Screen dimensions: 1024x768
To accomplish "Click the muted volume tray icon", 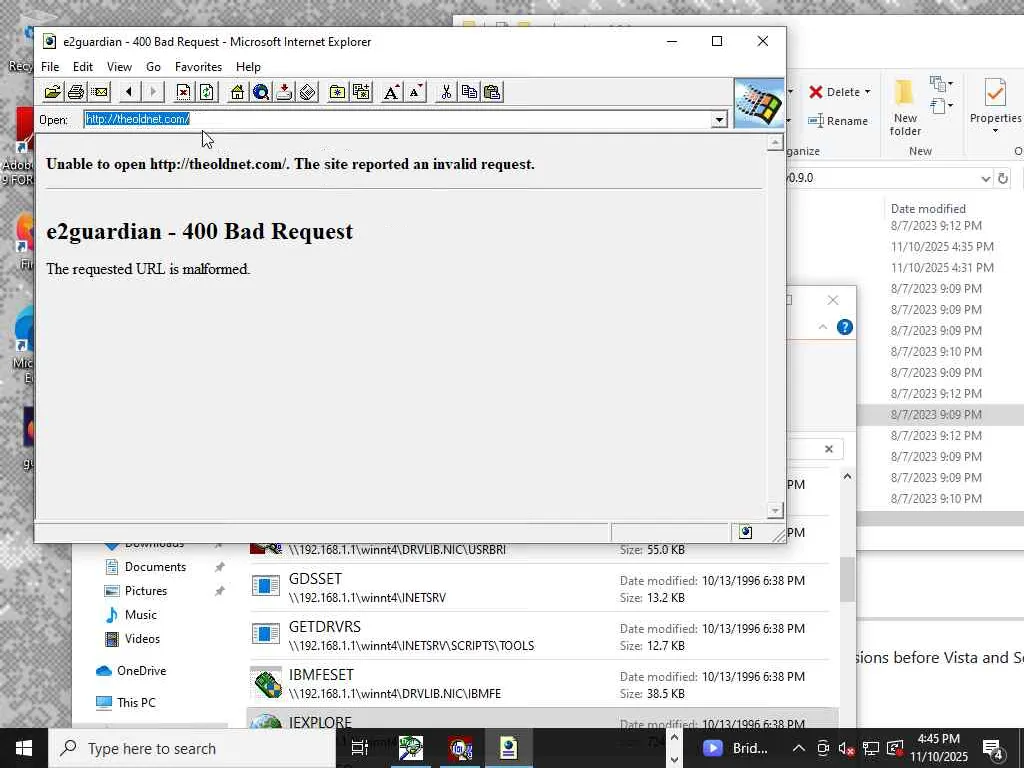I will pyautogui.click(x=846, y=748).
